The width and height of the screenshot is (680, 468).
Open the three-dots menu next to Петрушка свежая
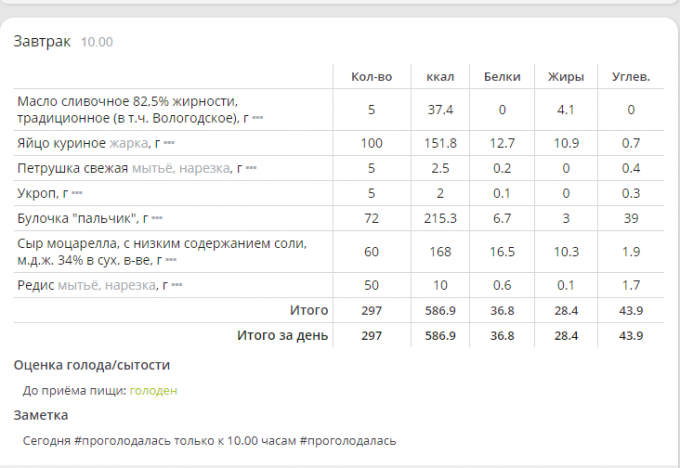pos(251,168)
